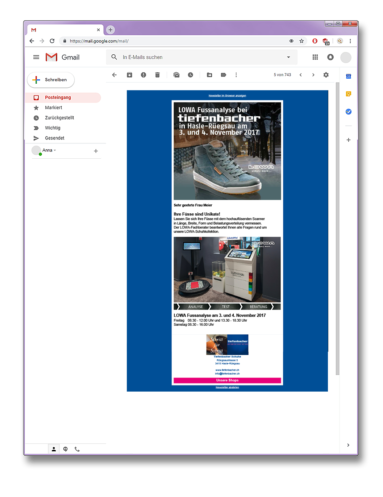This screenshot has height=497, width=383.
Task: Open the three-dot more options menu
Action: pyautogui.click(x=236, y=75)
